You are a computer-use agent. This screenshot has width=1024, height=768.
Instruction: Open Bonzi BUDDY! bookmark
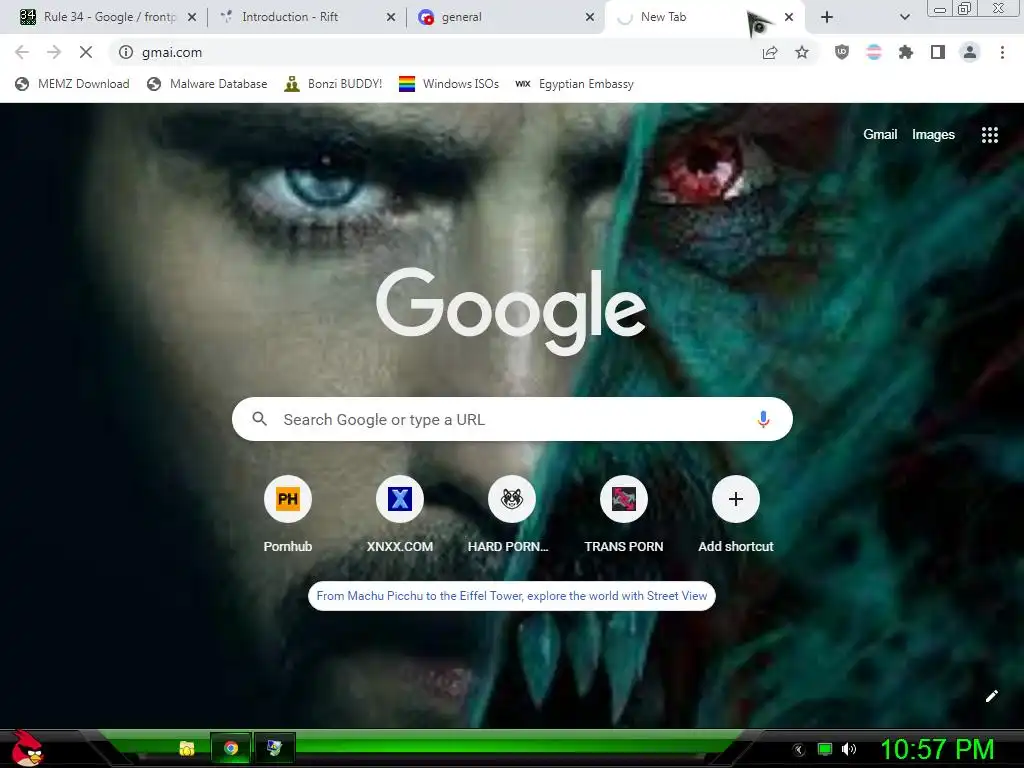click(x=333, y=84)
